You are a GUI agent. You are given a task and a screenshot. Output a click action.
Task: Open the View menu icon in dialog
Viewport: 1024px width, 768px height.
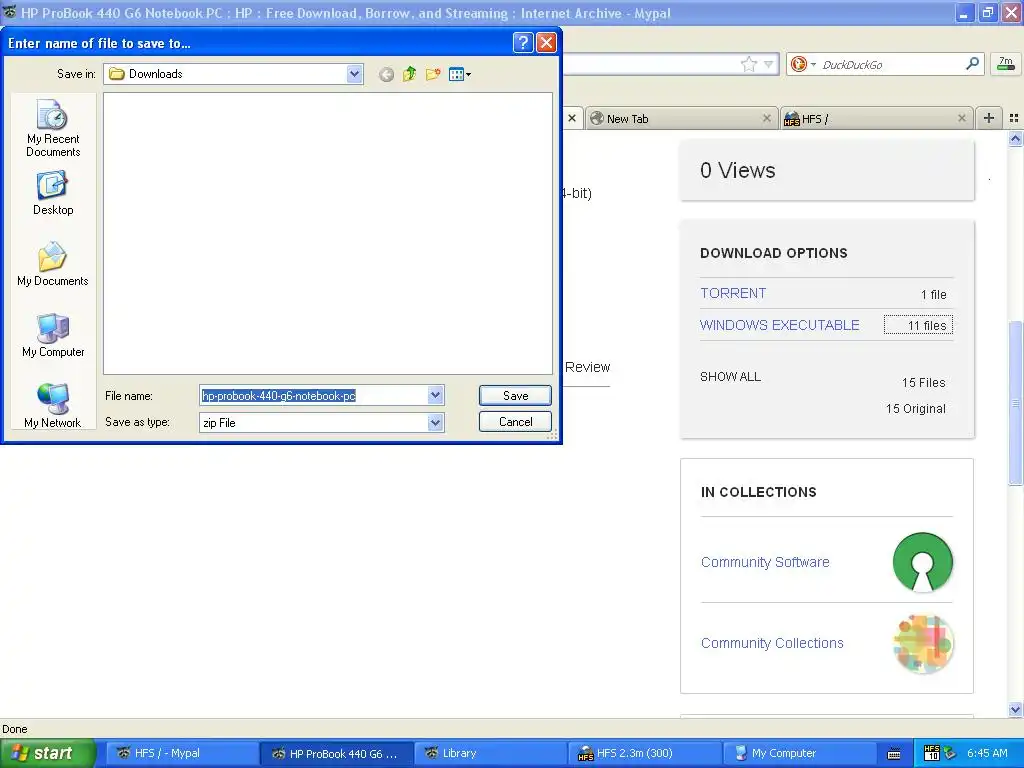(x=460, y=74)
